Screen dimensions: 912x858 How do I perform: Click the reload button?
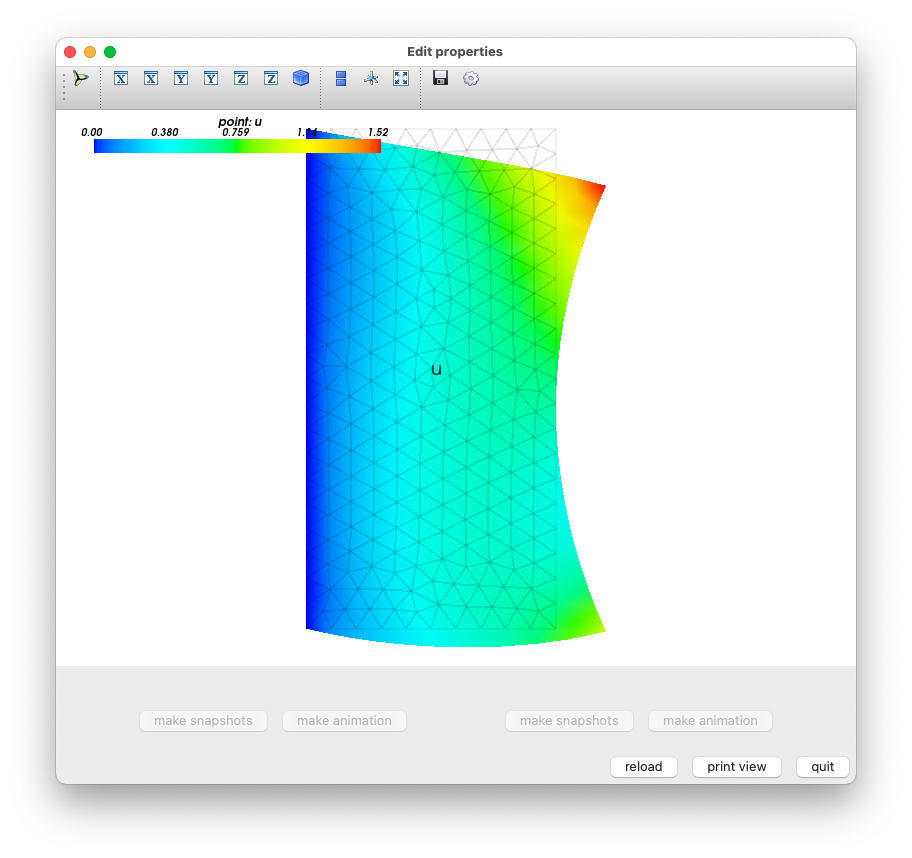644,767
